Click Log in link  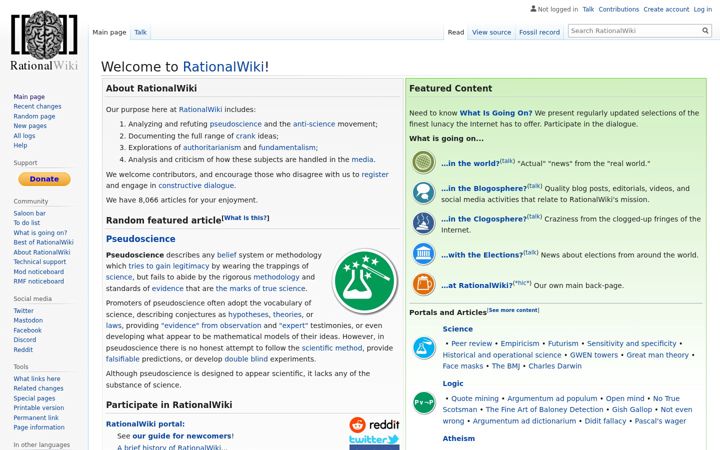[x=702, y=9]
